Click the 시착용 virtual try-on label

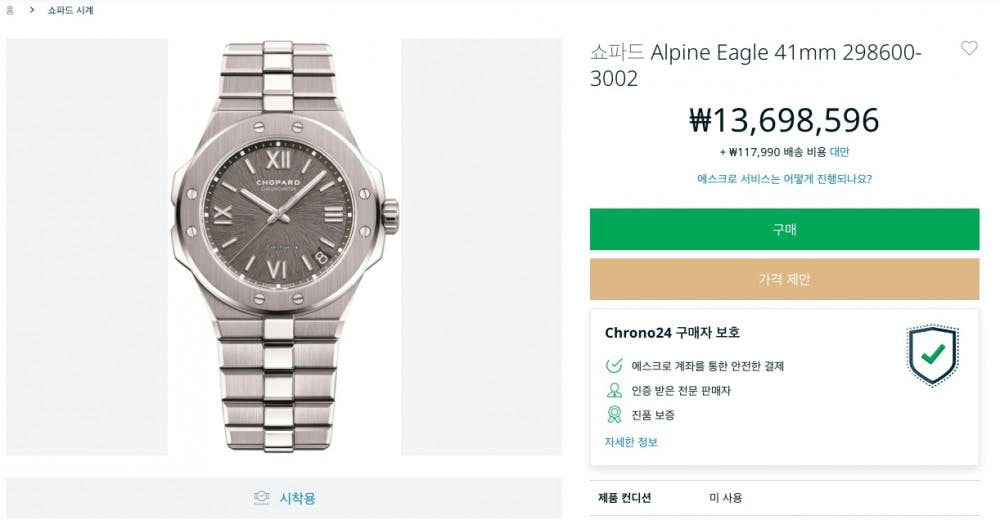coord(297,498)
